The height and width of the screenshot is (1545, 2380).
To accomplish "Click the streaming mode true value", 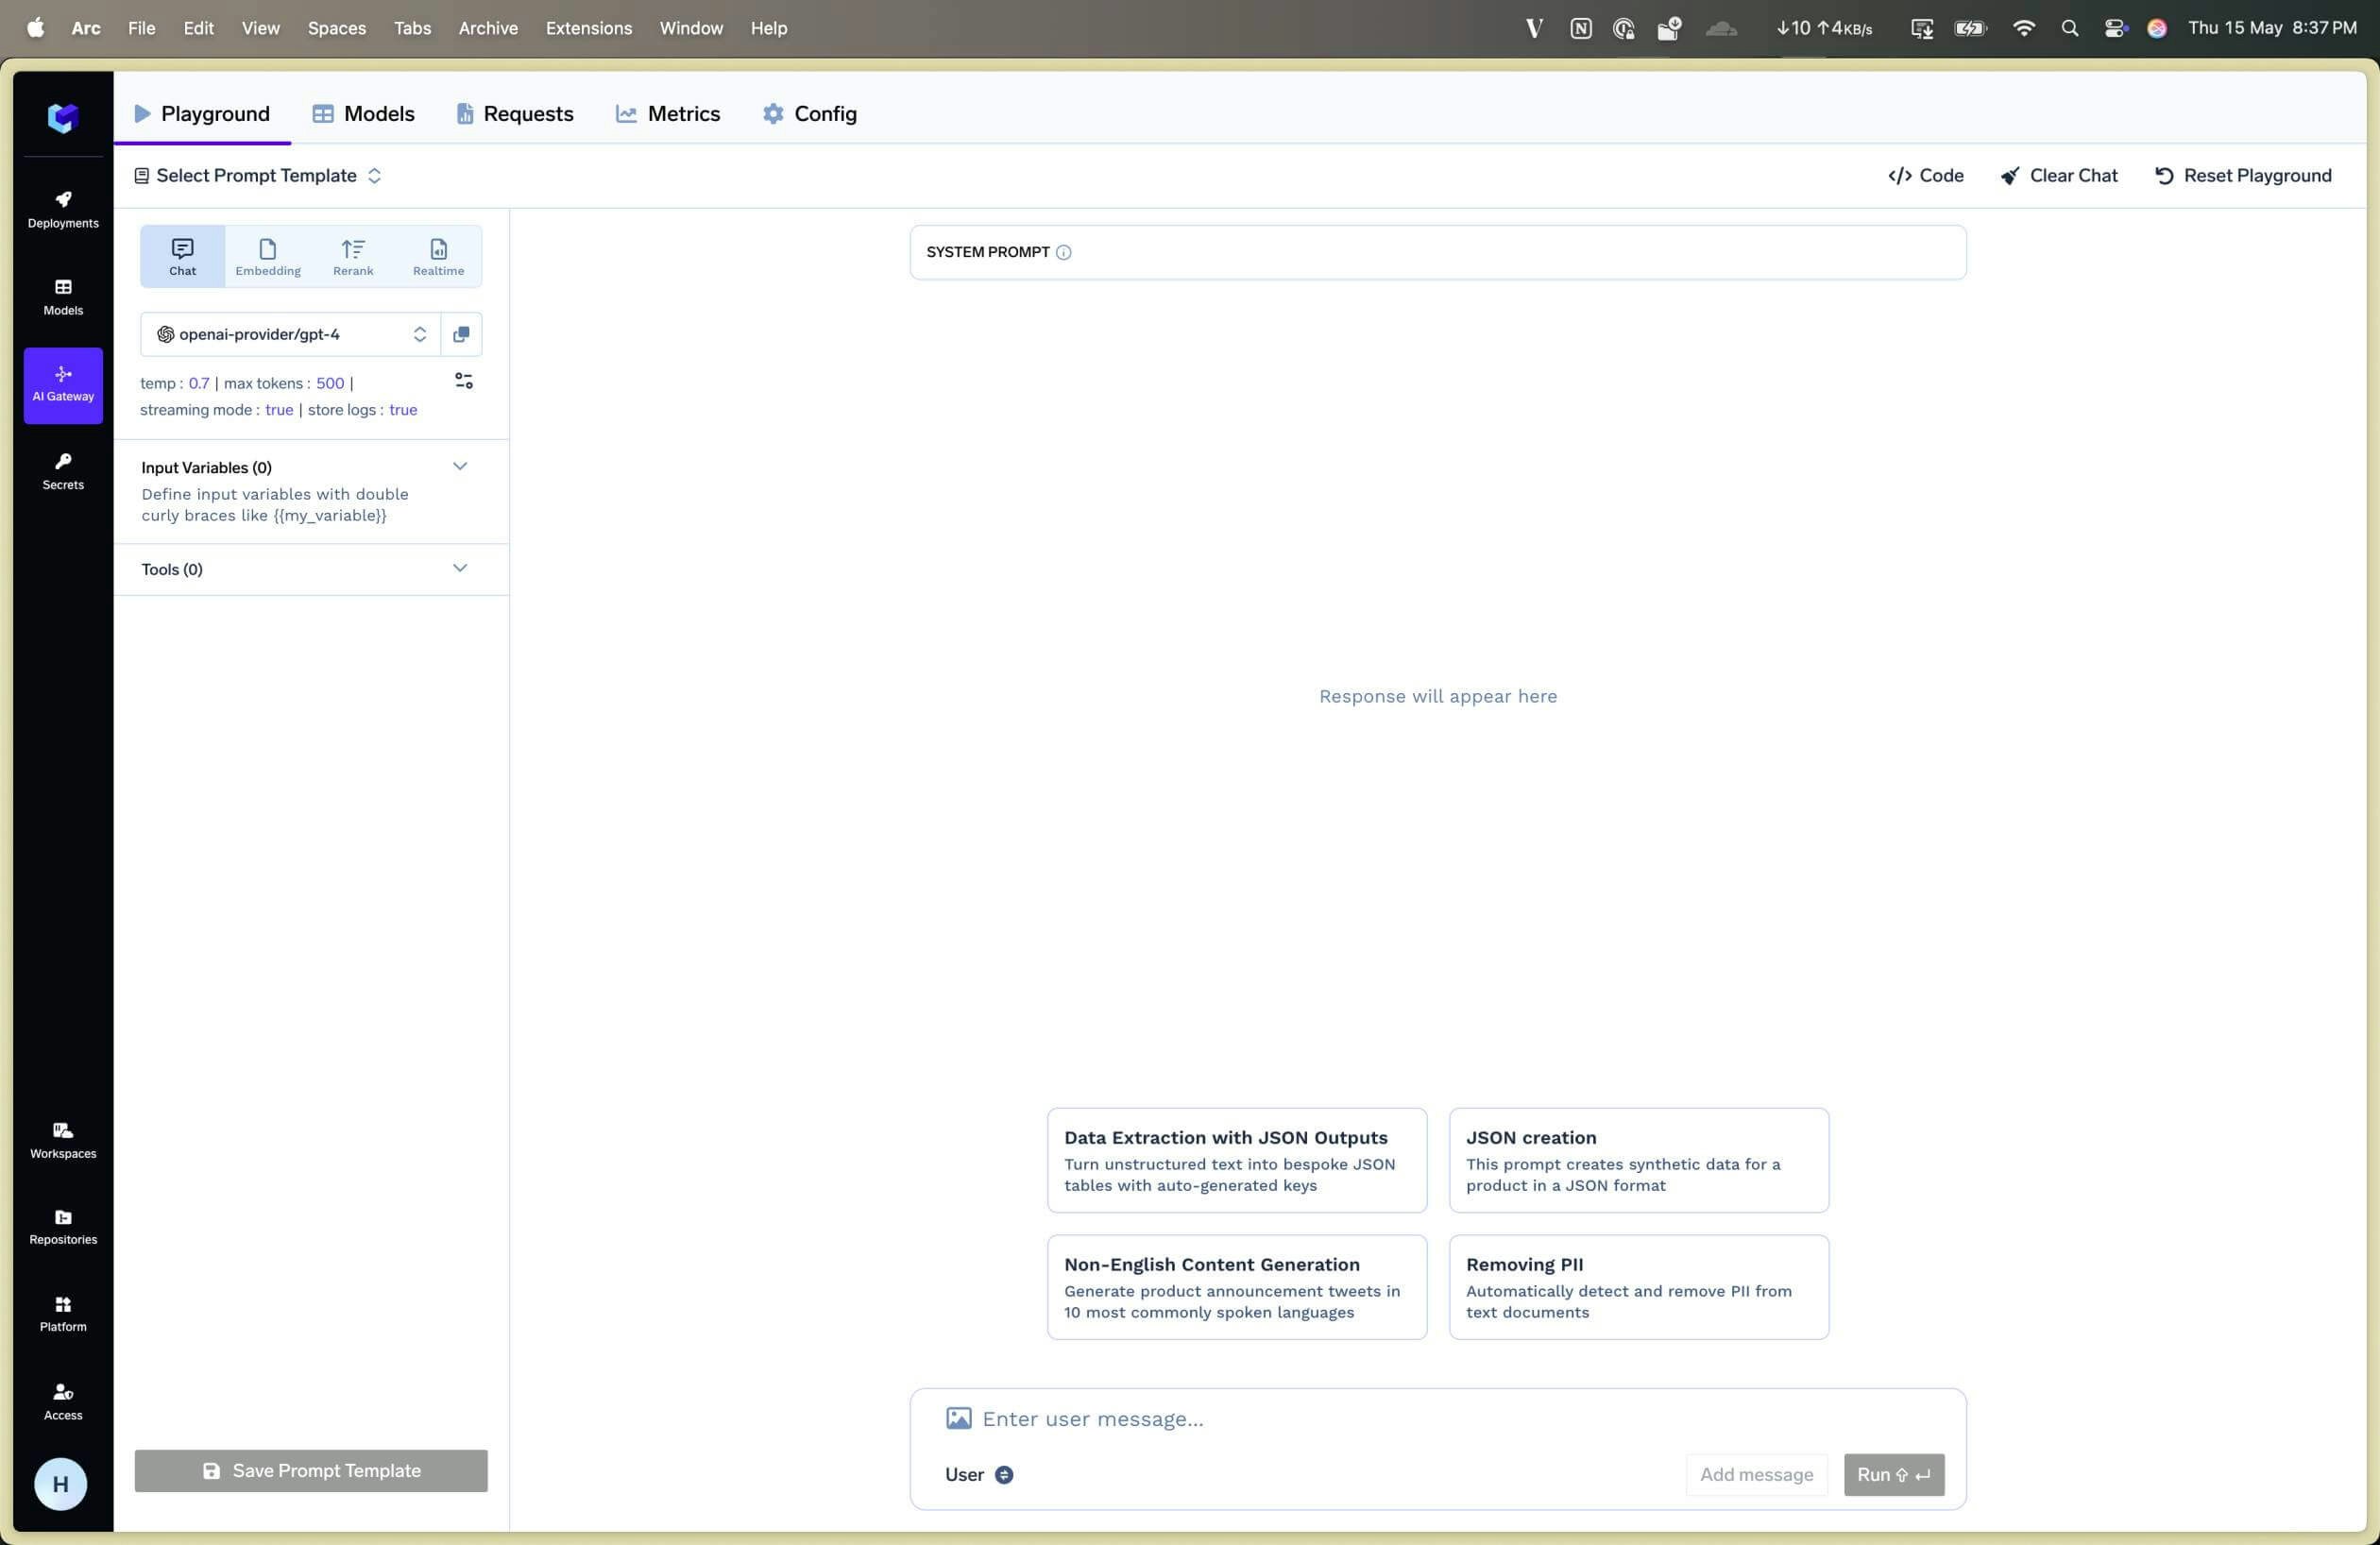I will (279, 410).
